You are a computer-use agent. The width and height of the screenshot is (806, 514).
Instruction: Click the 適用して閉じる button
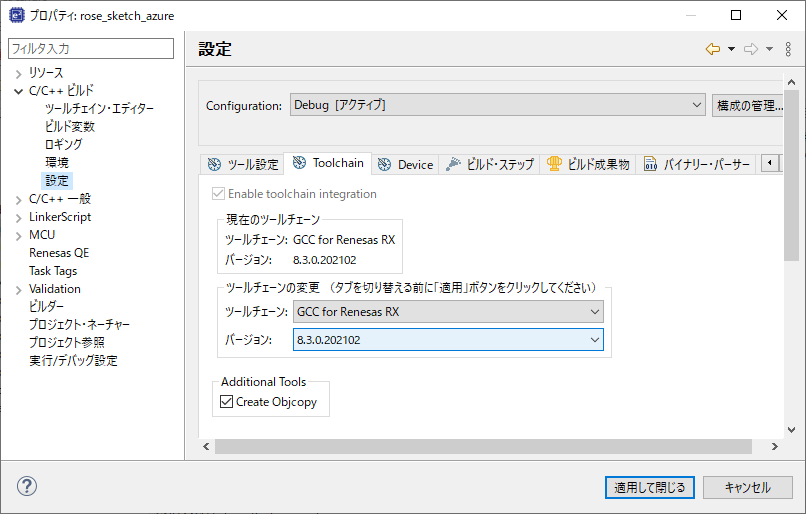pos(650,487)
